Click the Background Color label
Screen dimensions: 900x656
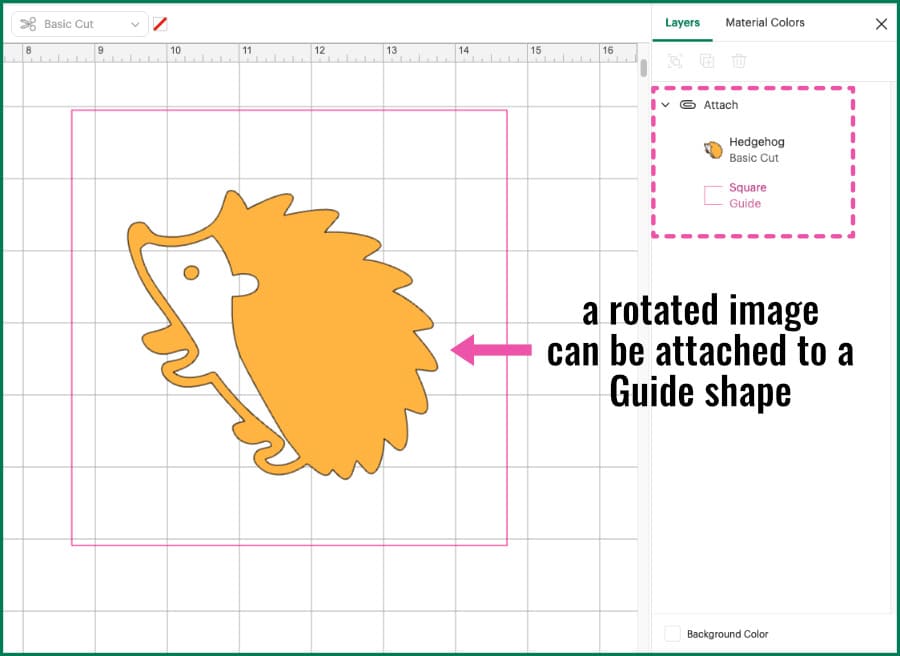point(727,634)
